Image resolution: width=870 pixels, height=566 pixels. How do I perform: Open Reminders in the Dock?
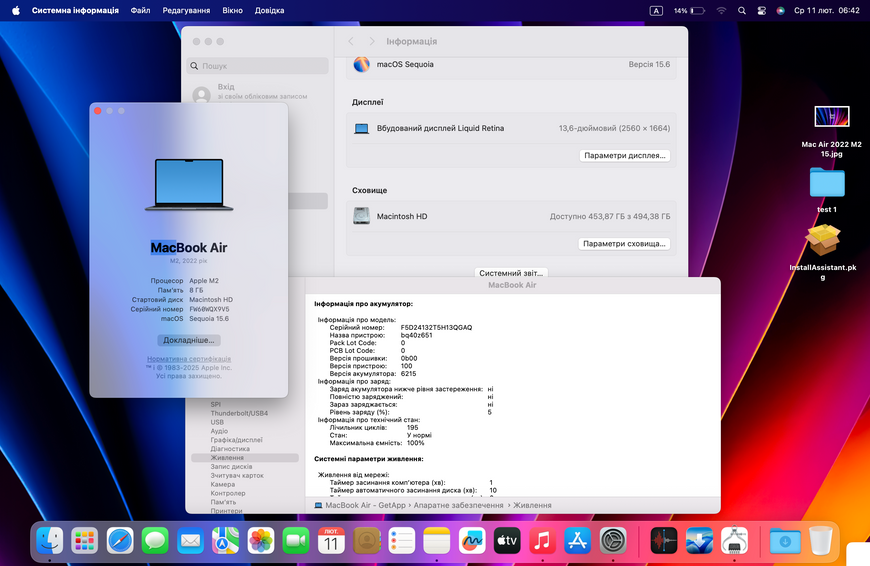coord(402,540)
